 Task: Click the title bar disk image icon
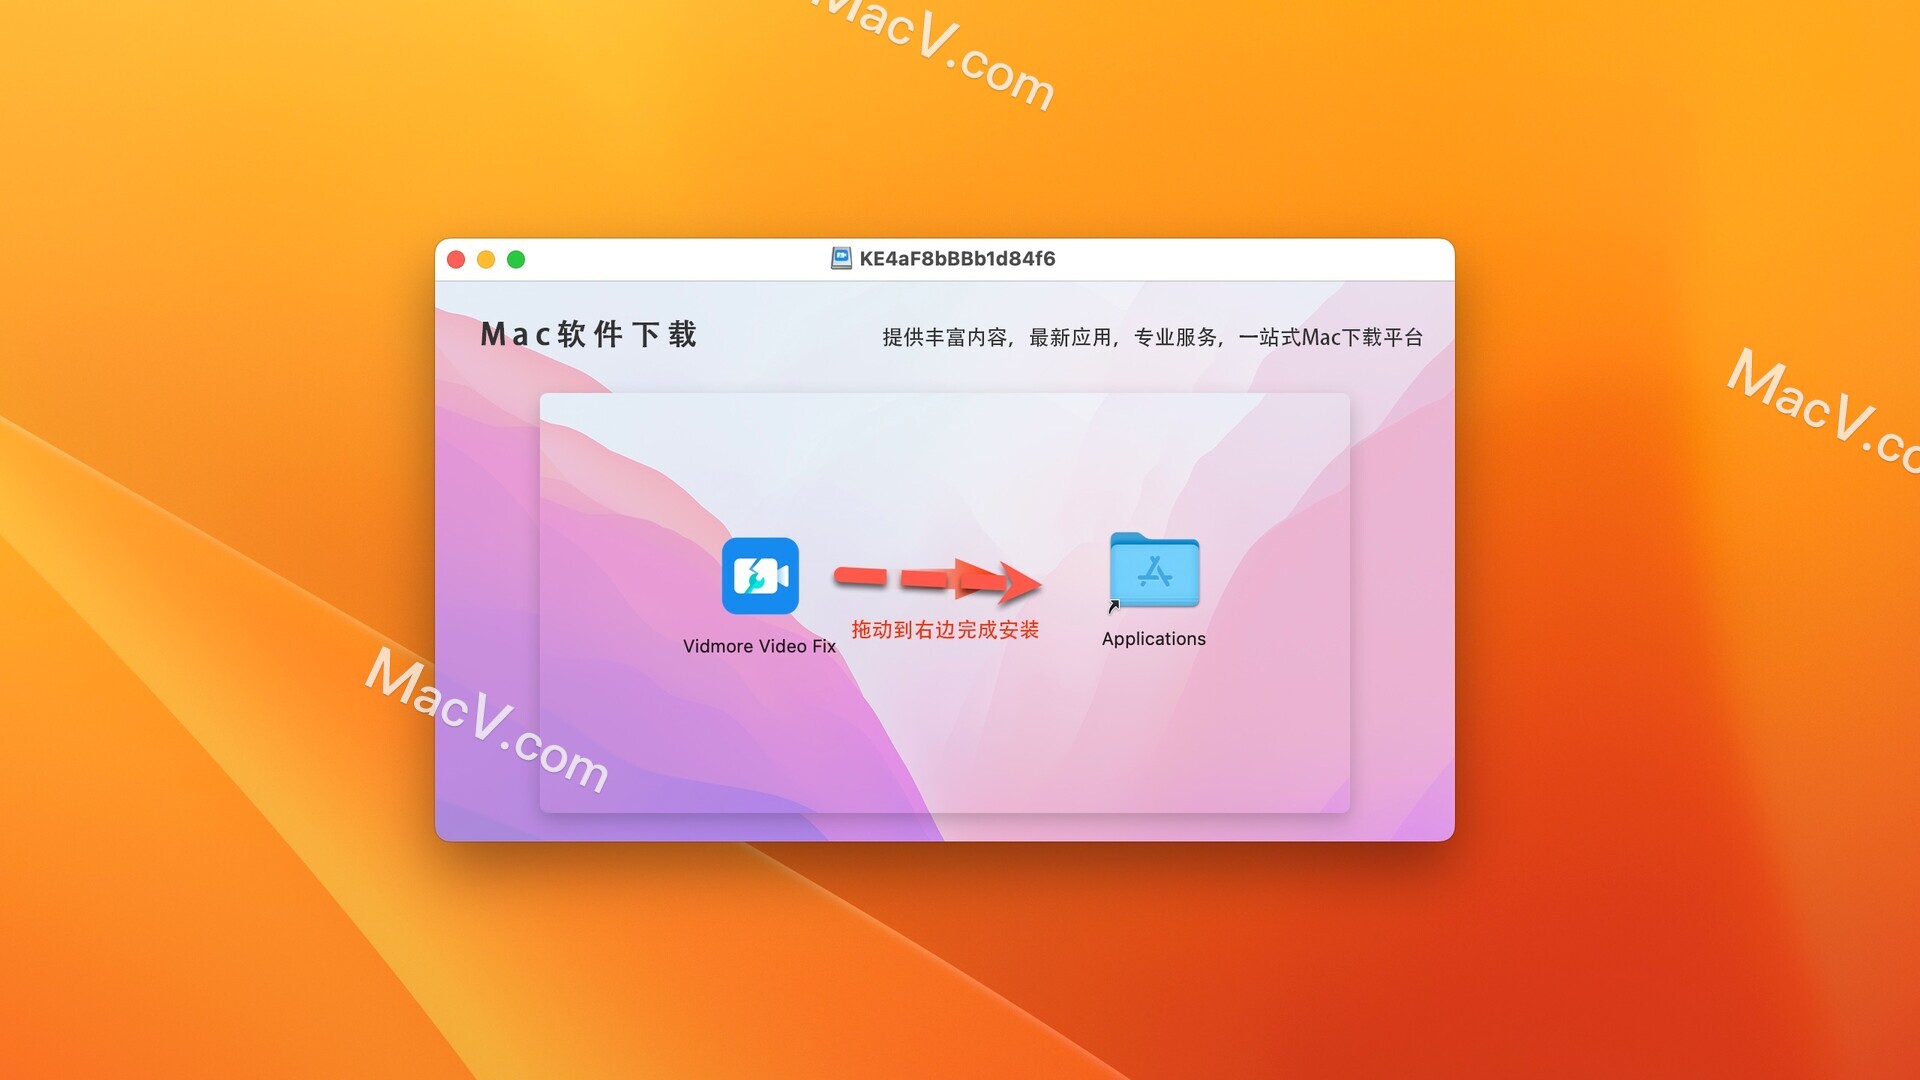pyautogui.click(x=839, y=260)
